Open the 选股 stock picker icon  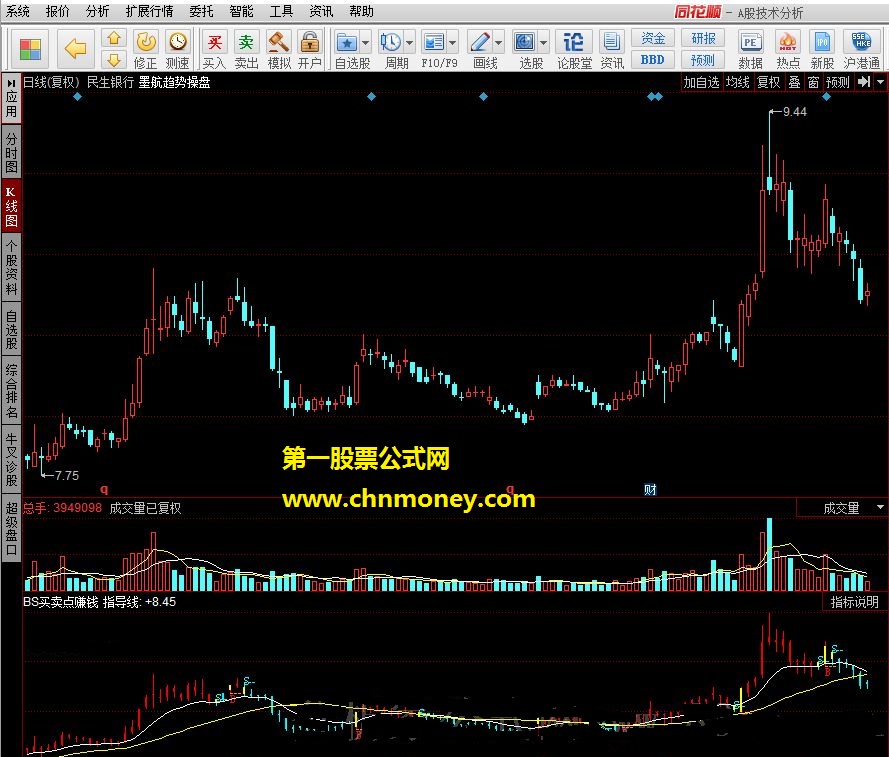(524, 43)
